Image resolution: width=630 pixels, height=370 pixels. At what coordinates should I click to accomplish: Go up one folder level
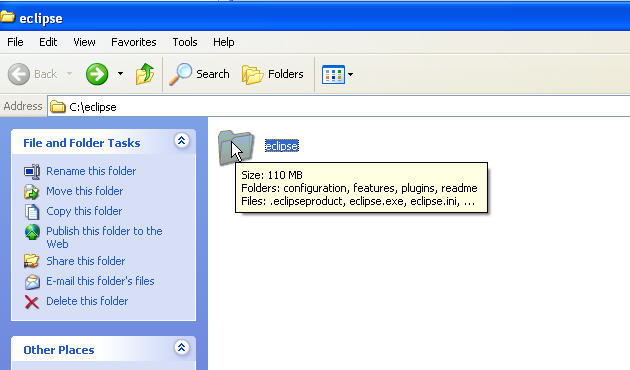pos(145,74)
